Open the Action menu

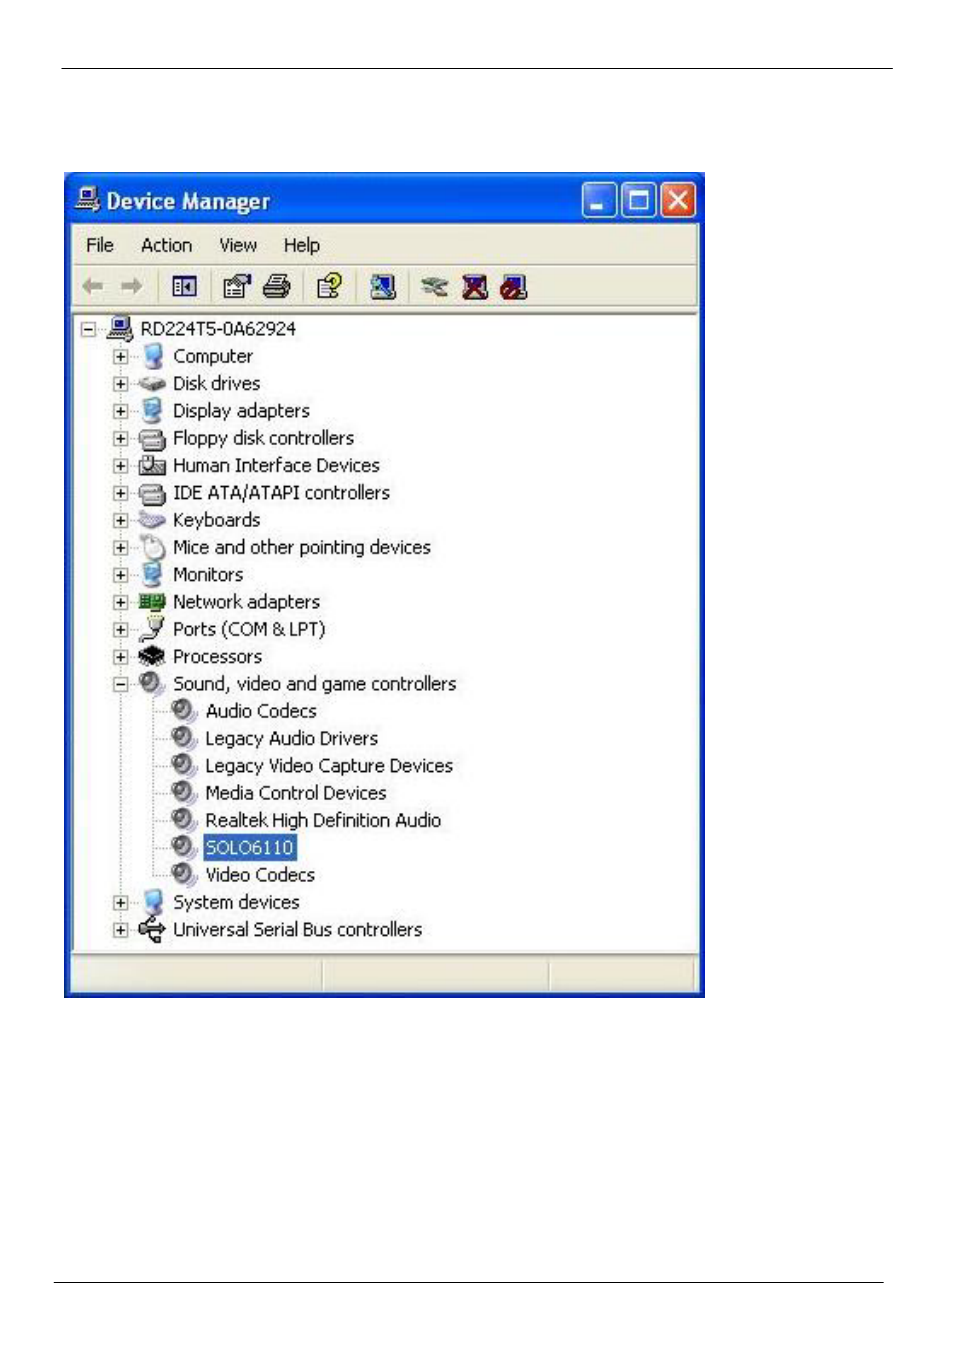166,245
